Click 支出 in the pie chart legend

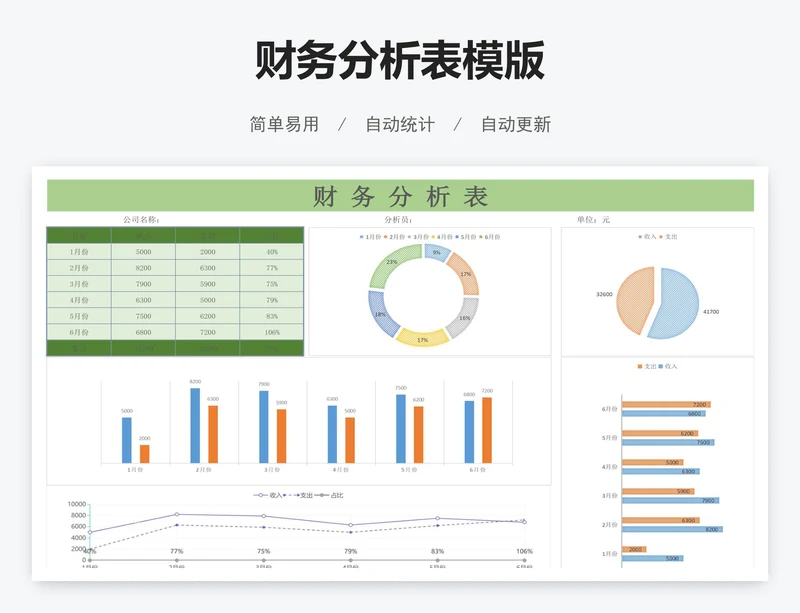[668, 237]
